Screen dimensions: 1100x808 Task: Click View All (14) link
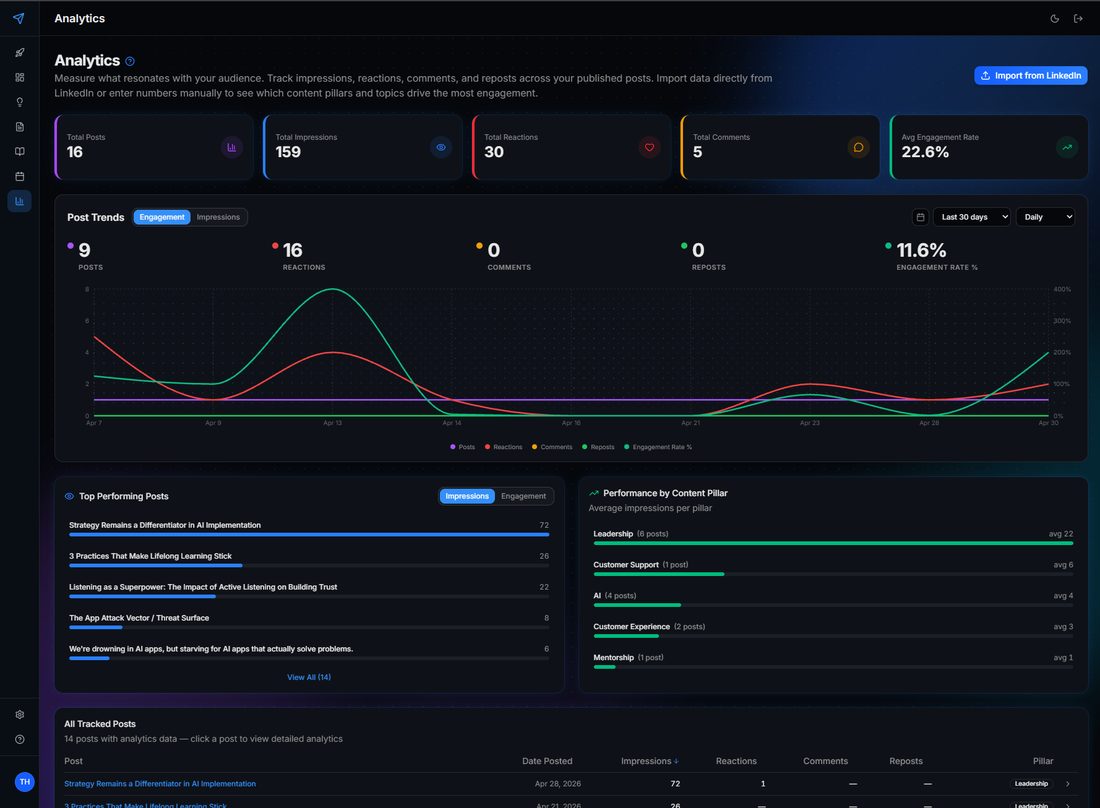point(309,677)
